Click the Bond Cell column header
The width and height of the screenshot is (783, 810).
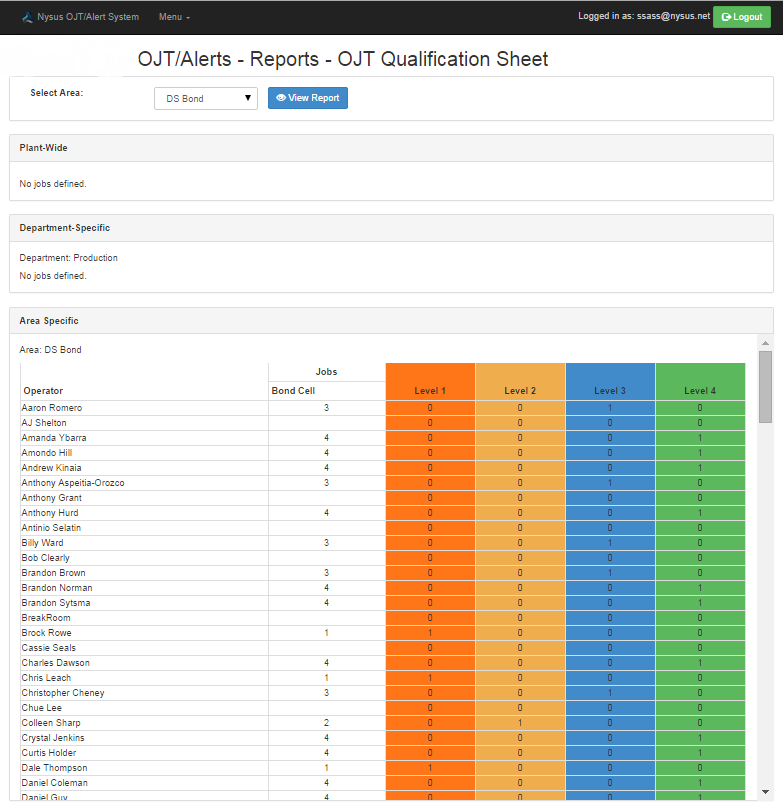coord(293,391)
